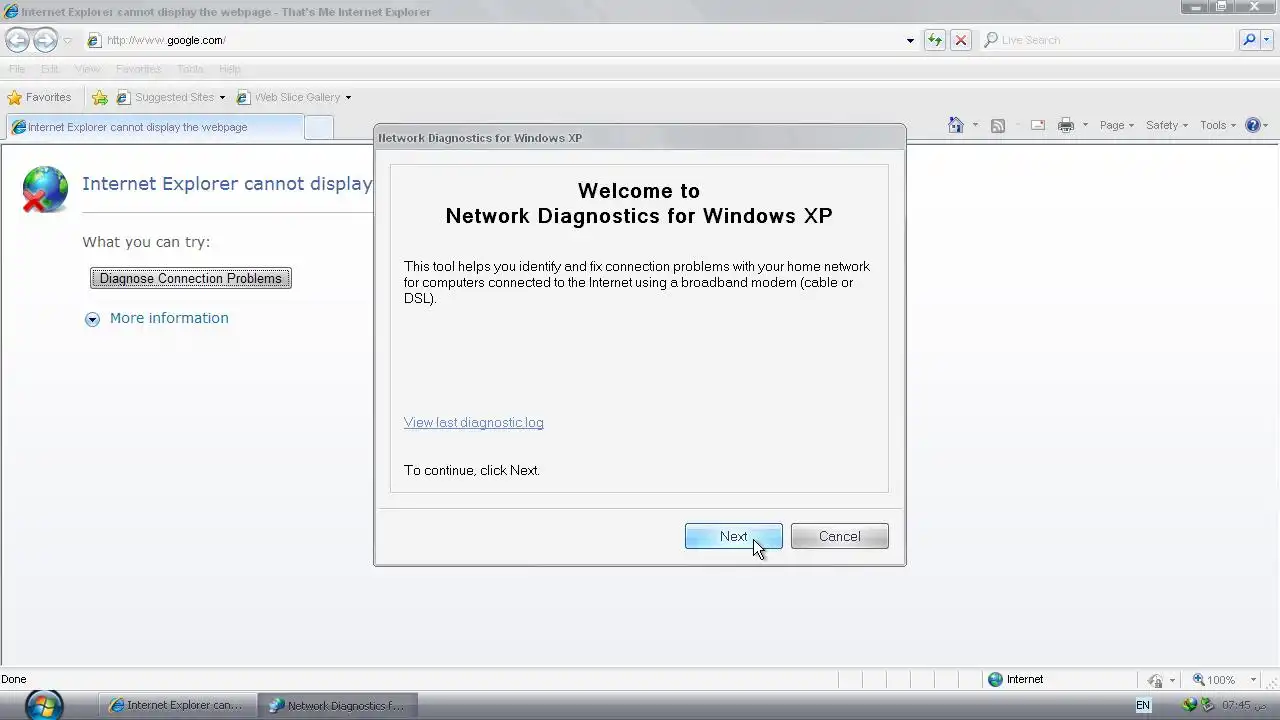Open the Favorites star button
Image resolution: width=1280 pixels, height=720 pixels.
[40, 97]
